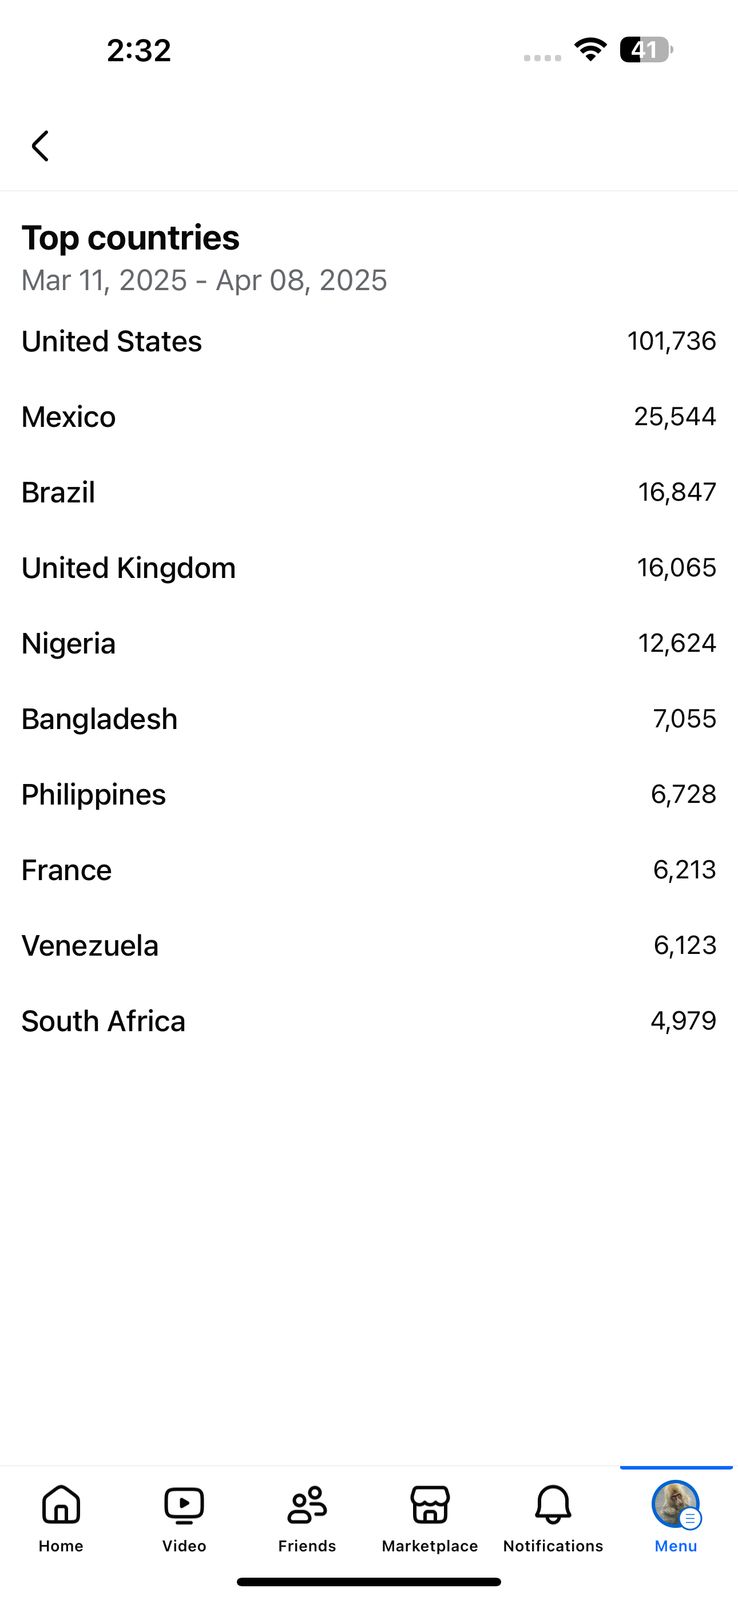This screenshot has height=1600, width=738.
Task: Open the Home tab
Action: [x=61, y=1517]
